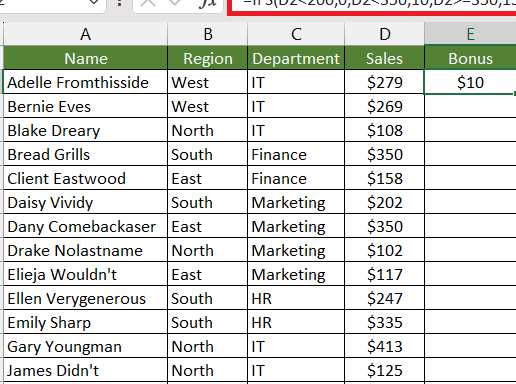Select the cell containing Dany Comebackaser
This screenshot has height=384, width=516.
(85, 226)
